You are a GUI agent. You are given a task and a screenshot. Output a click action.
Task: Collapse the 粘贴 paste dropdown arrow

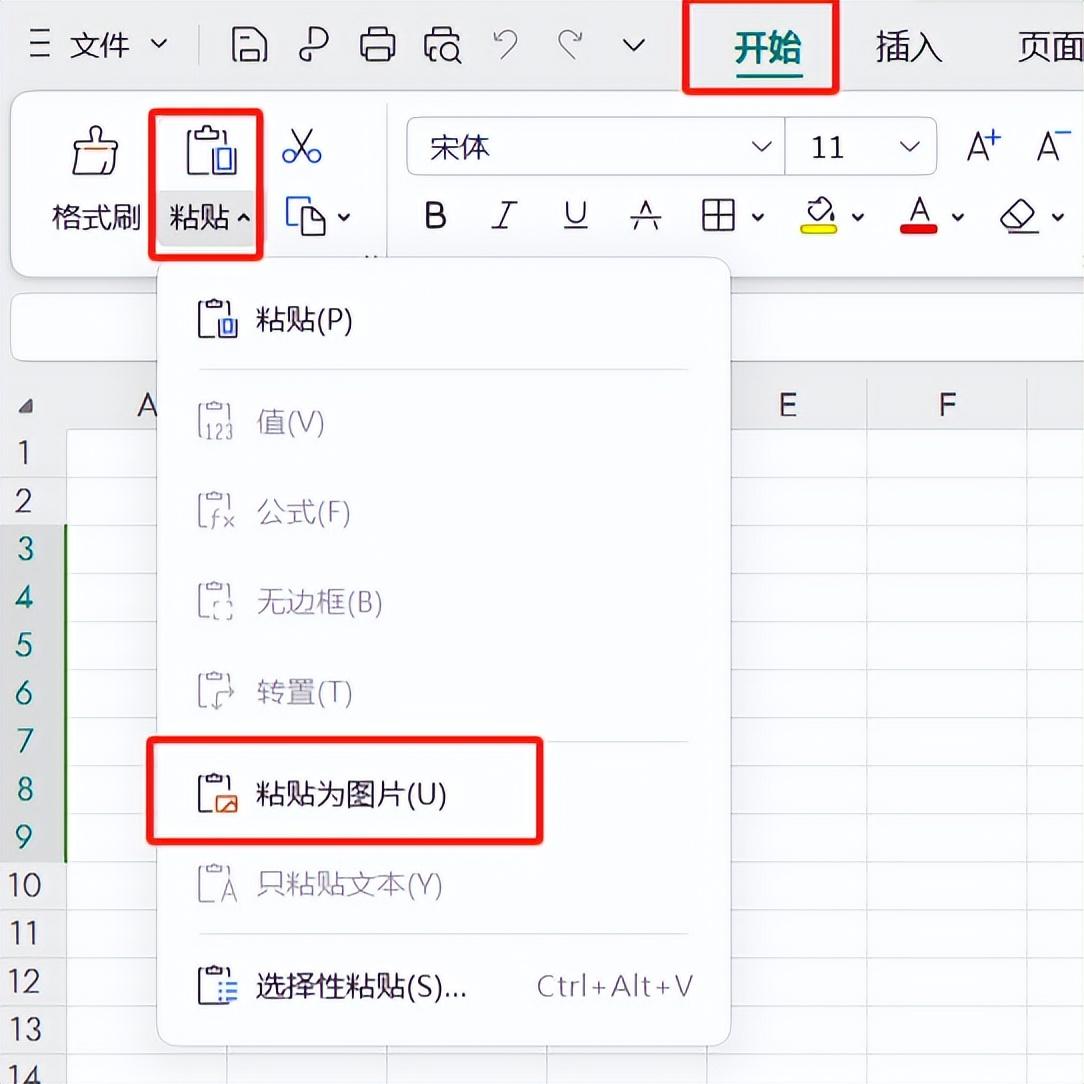point(244,218)
